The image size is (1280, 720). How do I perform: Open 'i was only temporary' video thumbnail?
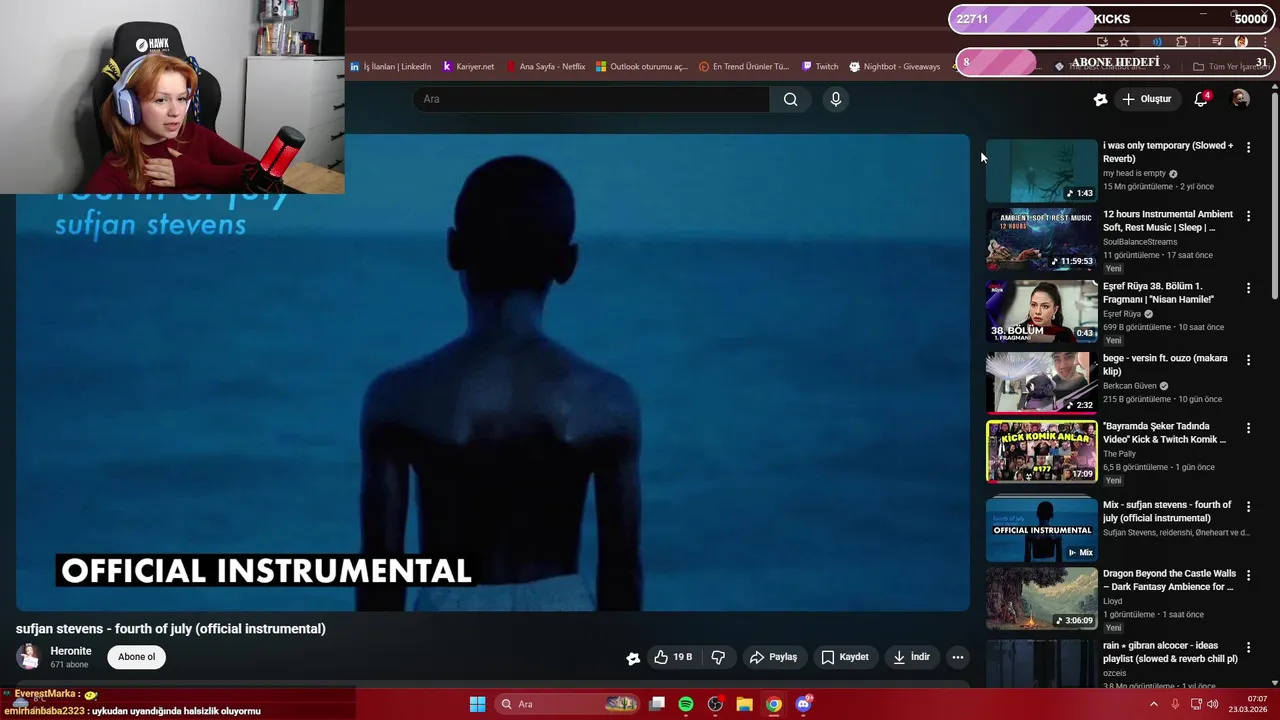point(1041,171)
